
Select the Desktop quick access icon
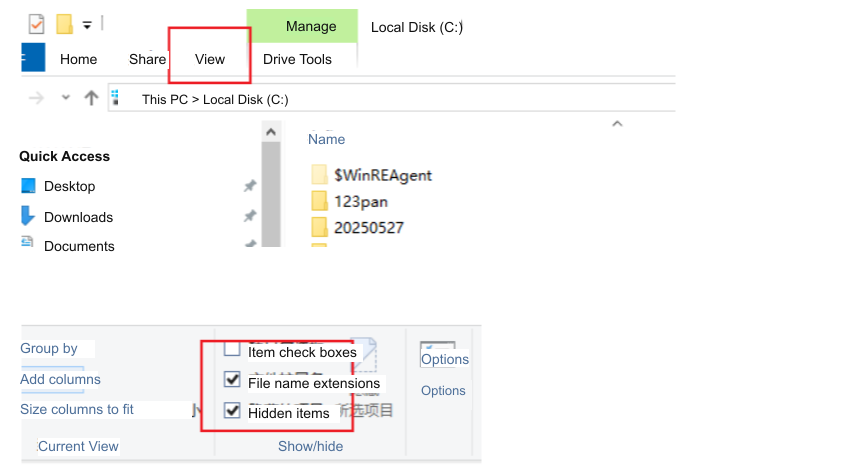point(28,185)
